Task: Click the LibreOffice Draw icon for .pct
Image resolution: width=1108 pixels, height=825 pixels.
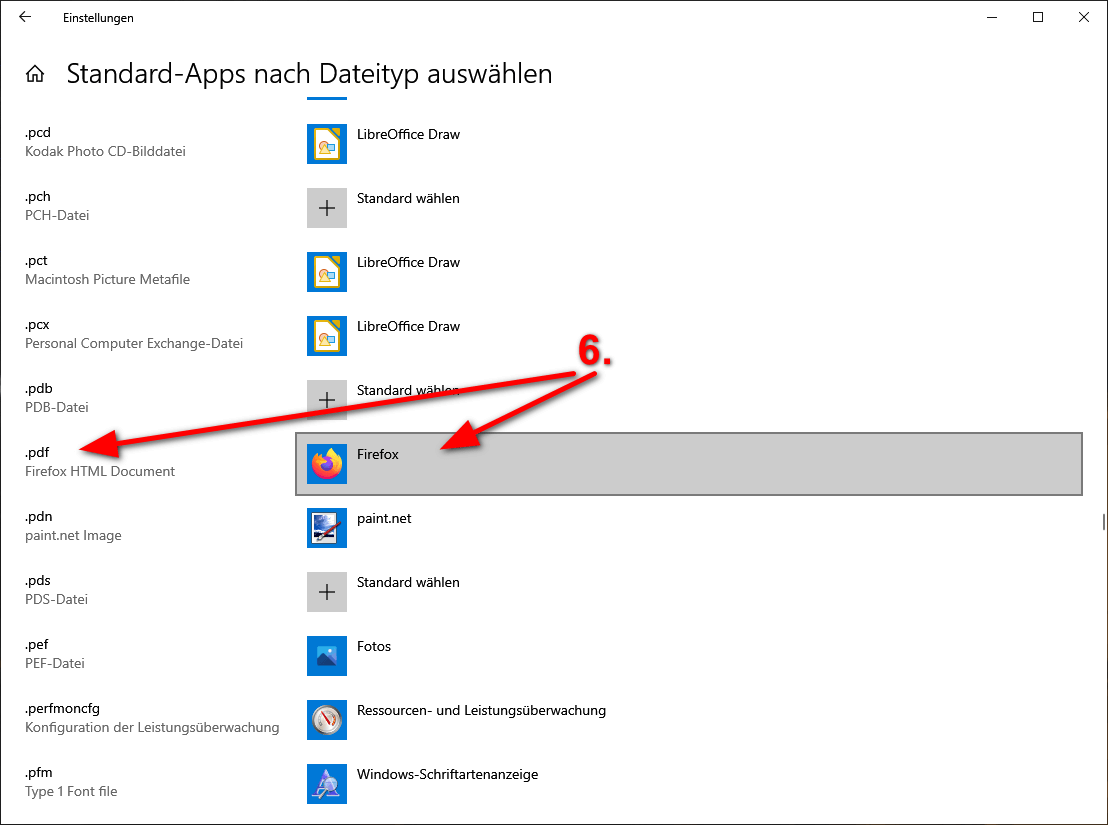Action: click(x=326, y=272)
